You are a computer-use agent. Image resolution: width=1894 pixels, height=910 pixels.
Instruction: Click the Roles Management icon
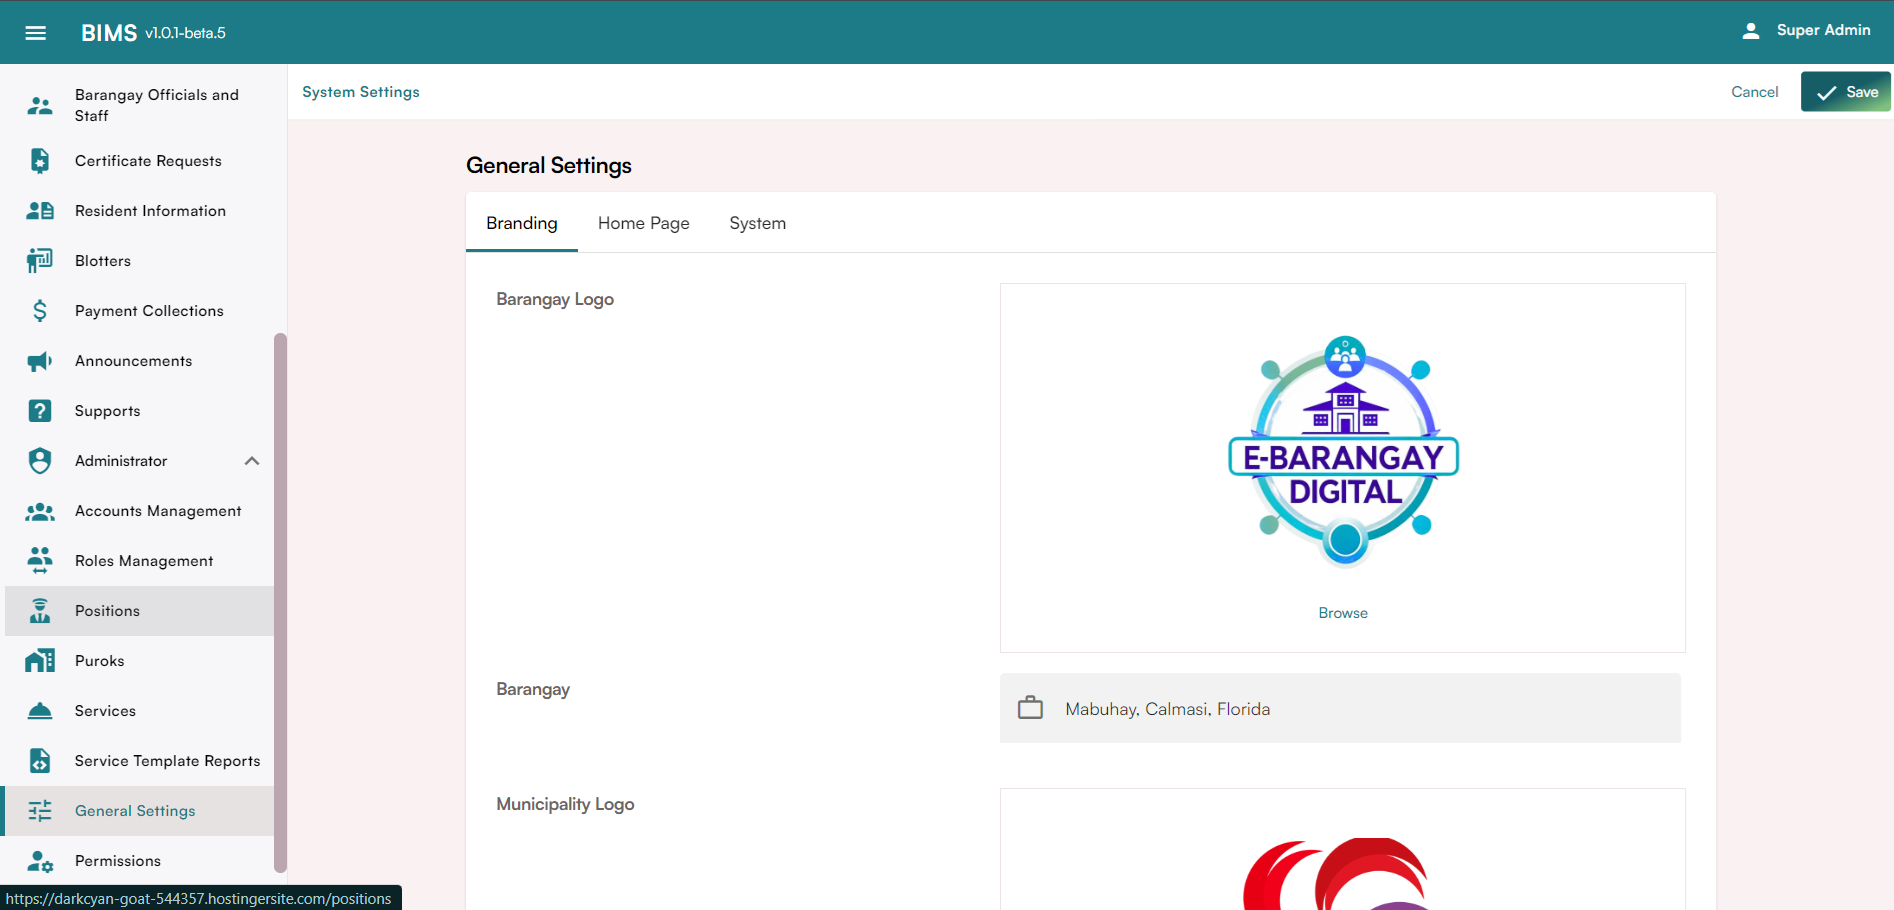tap(40, 561)
